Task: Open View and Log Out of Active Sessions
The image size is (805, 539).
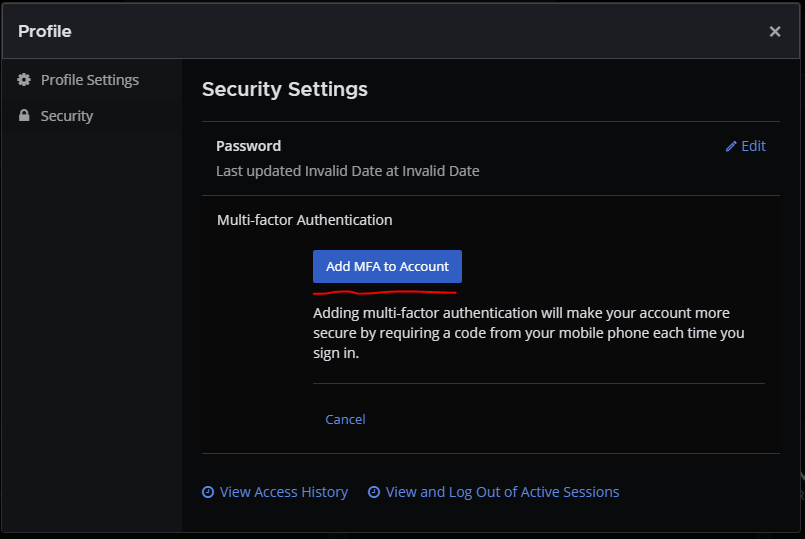Action: point(502,492)
